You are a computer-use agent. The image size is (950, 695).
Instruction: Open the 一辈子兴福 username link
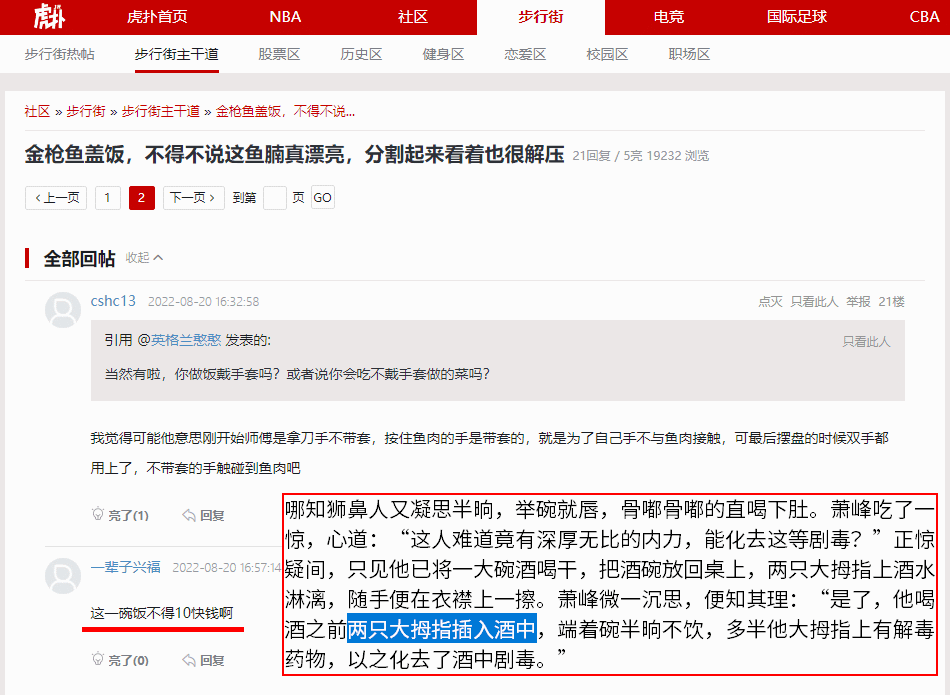pos(125,567)
